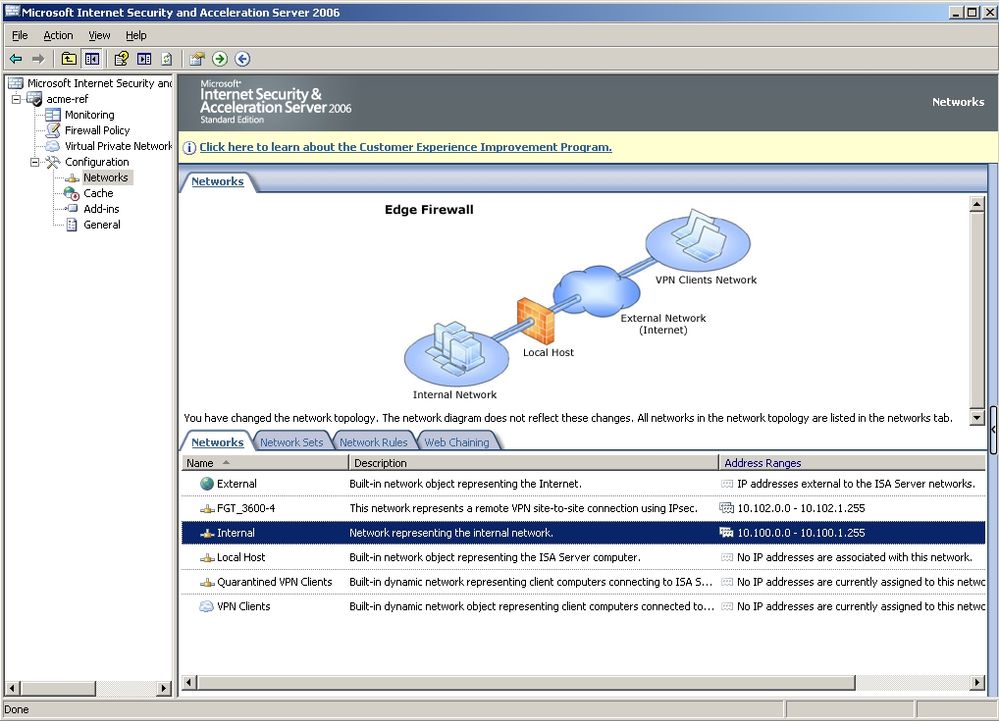Click the console tree scroll left arrow
Viewport: 999px width, 721px height.
(12, 689)
